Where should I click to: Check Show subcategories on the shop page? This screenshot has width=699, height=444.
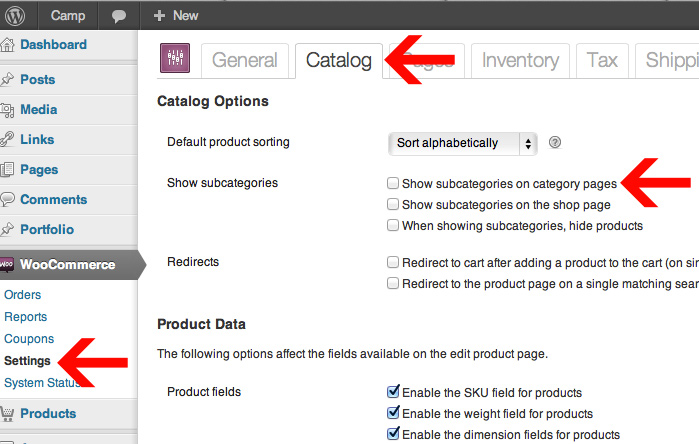pos(393,205)
